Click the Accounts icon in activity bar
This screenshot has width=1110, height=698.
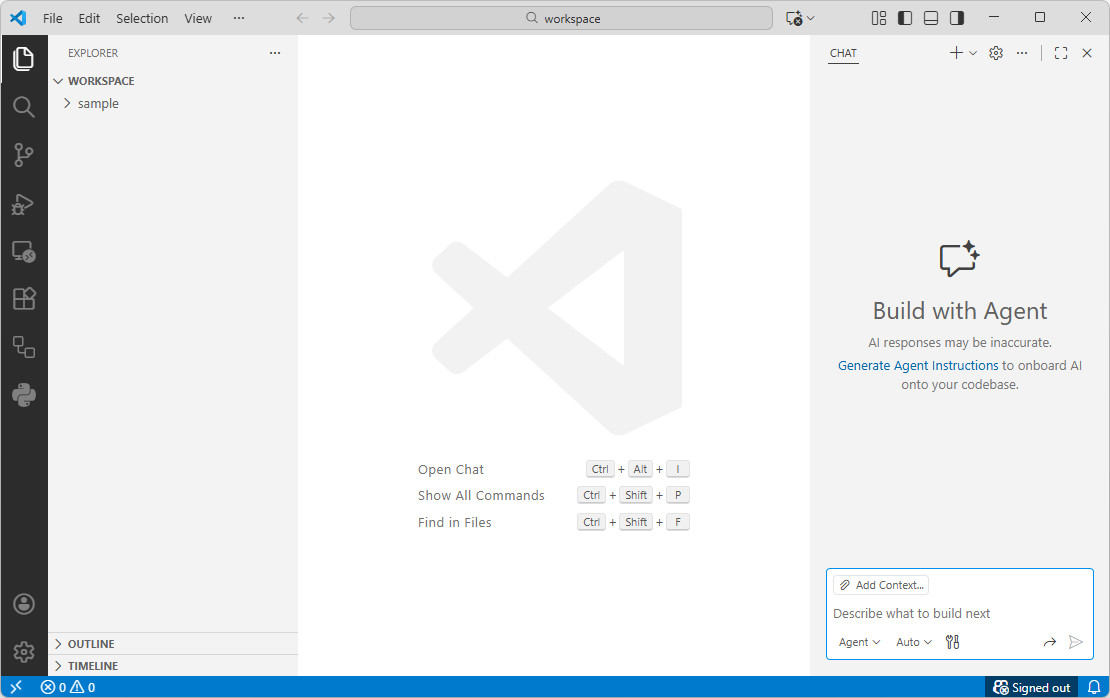23,604
